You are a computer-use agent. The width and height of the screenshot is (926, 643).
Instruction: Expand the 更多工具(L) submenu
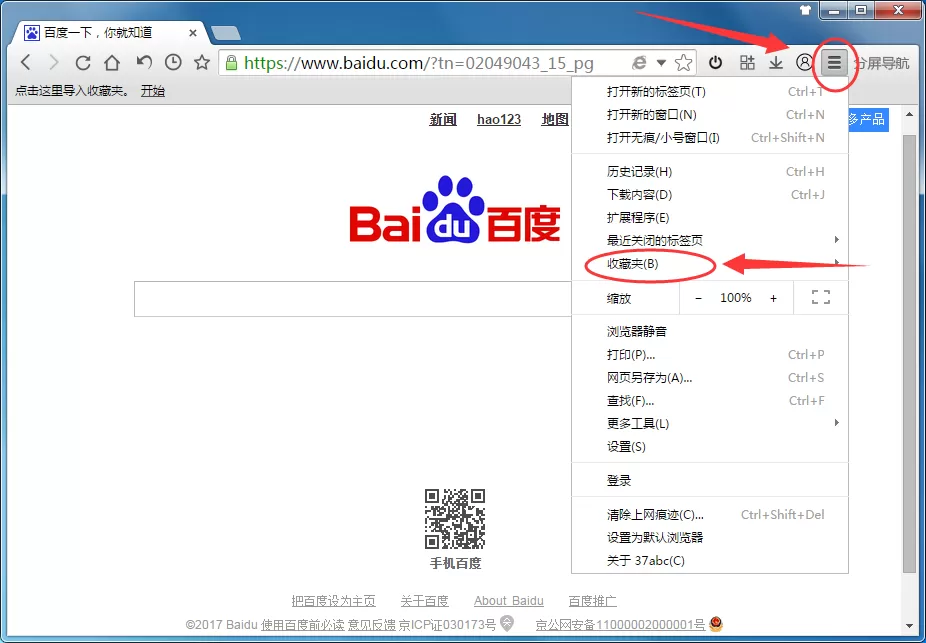tap(710, 423)
